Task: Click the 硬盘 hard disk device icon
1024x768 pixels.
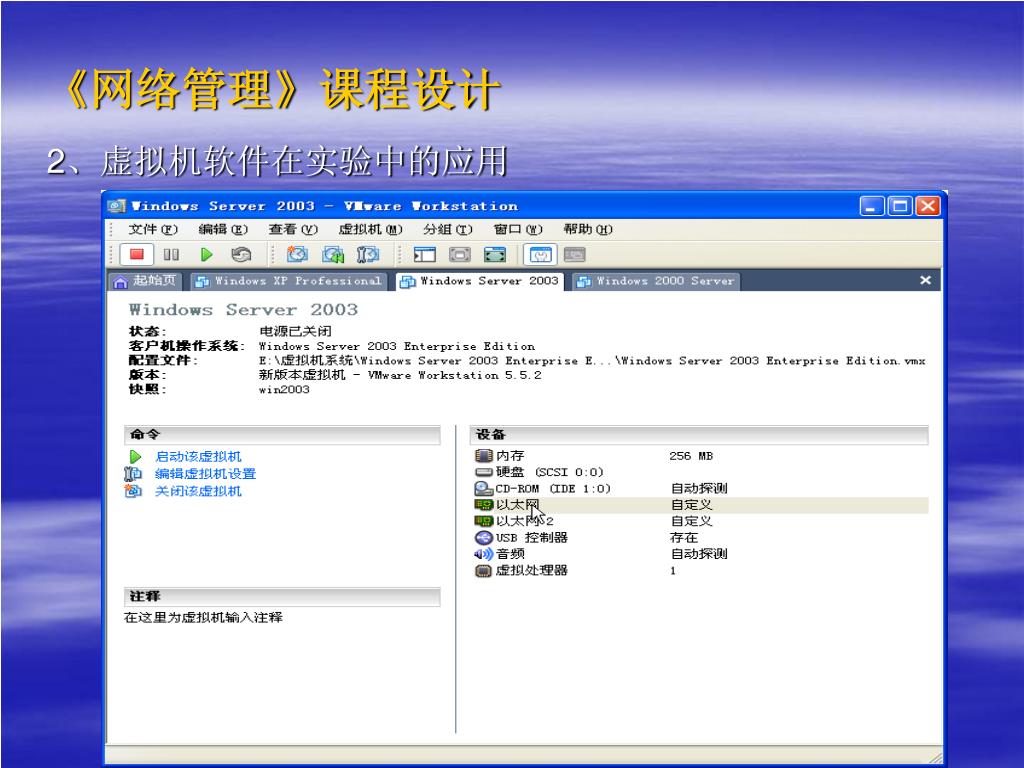Action: click(483, 472)
